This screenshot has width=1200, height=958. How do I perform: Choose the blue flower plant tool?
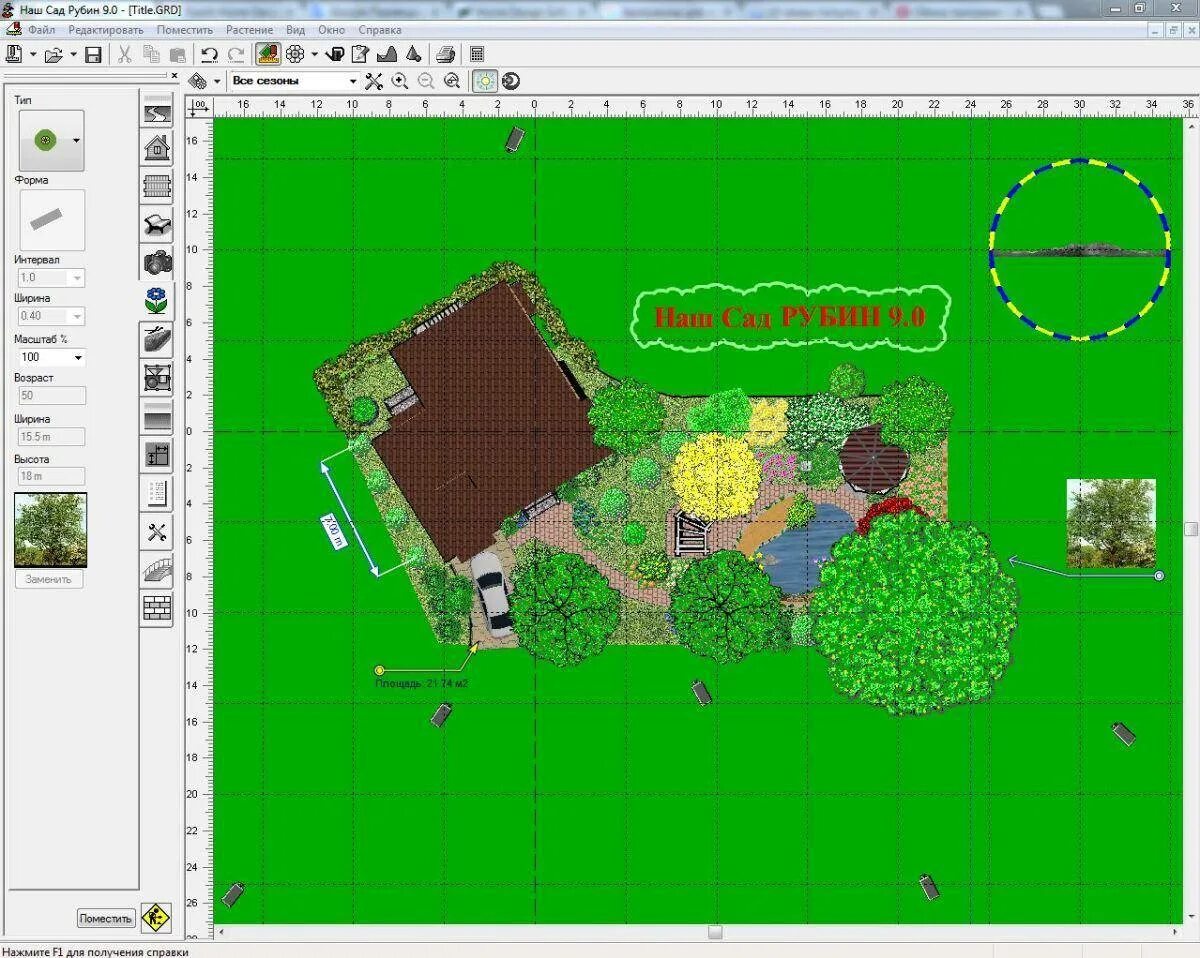[157, 300]
